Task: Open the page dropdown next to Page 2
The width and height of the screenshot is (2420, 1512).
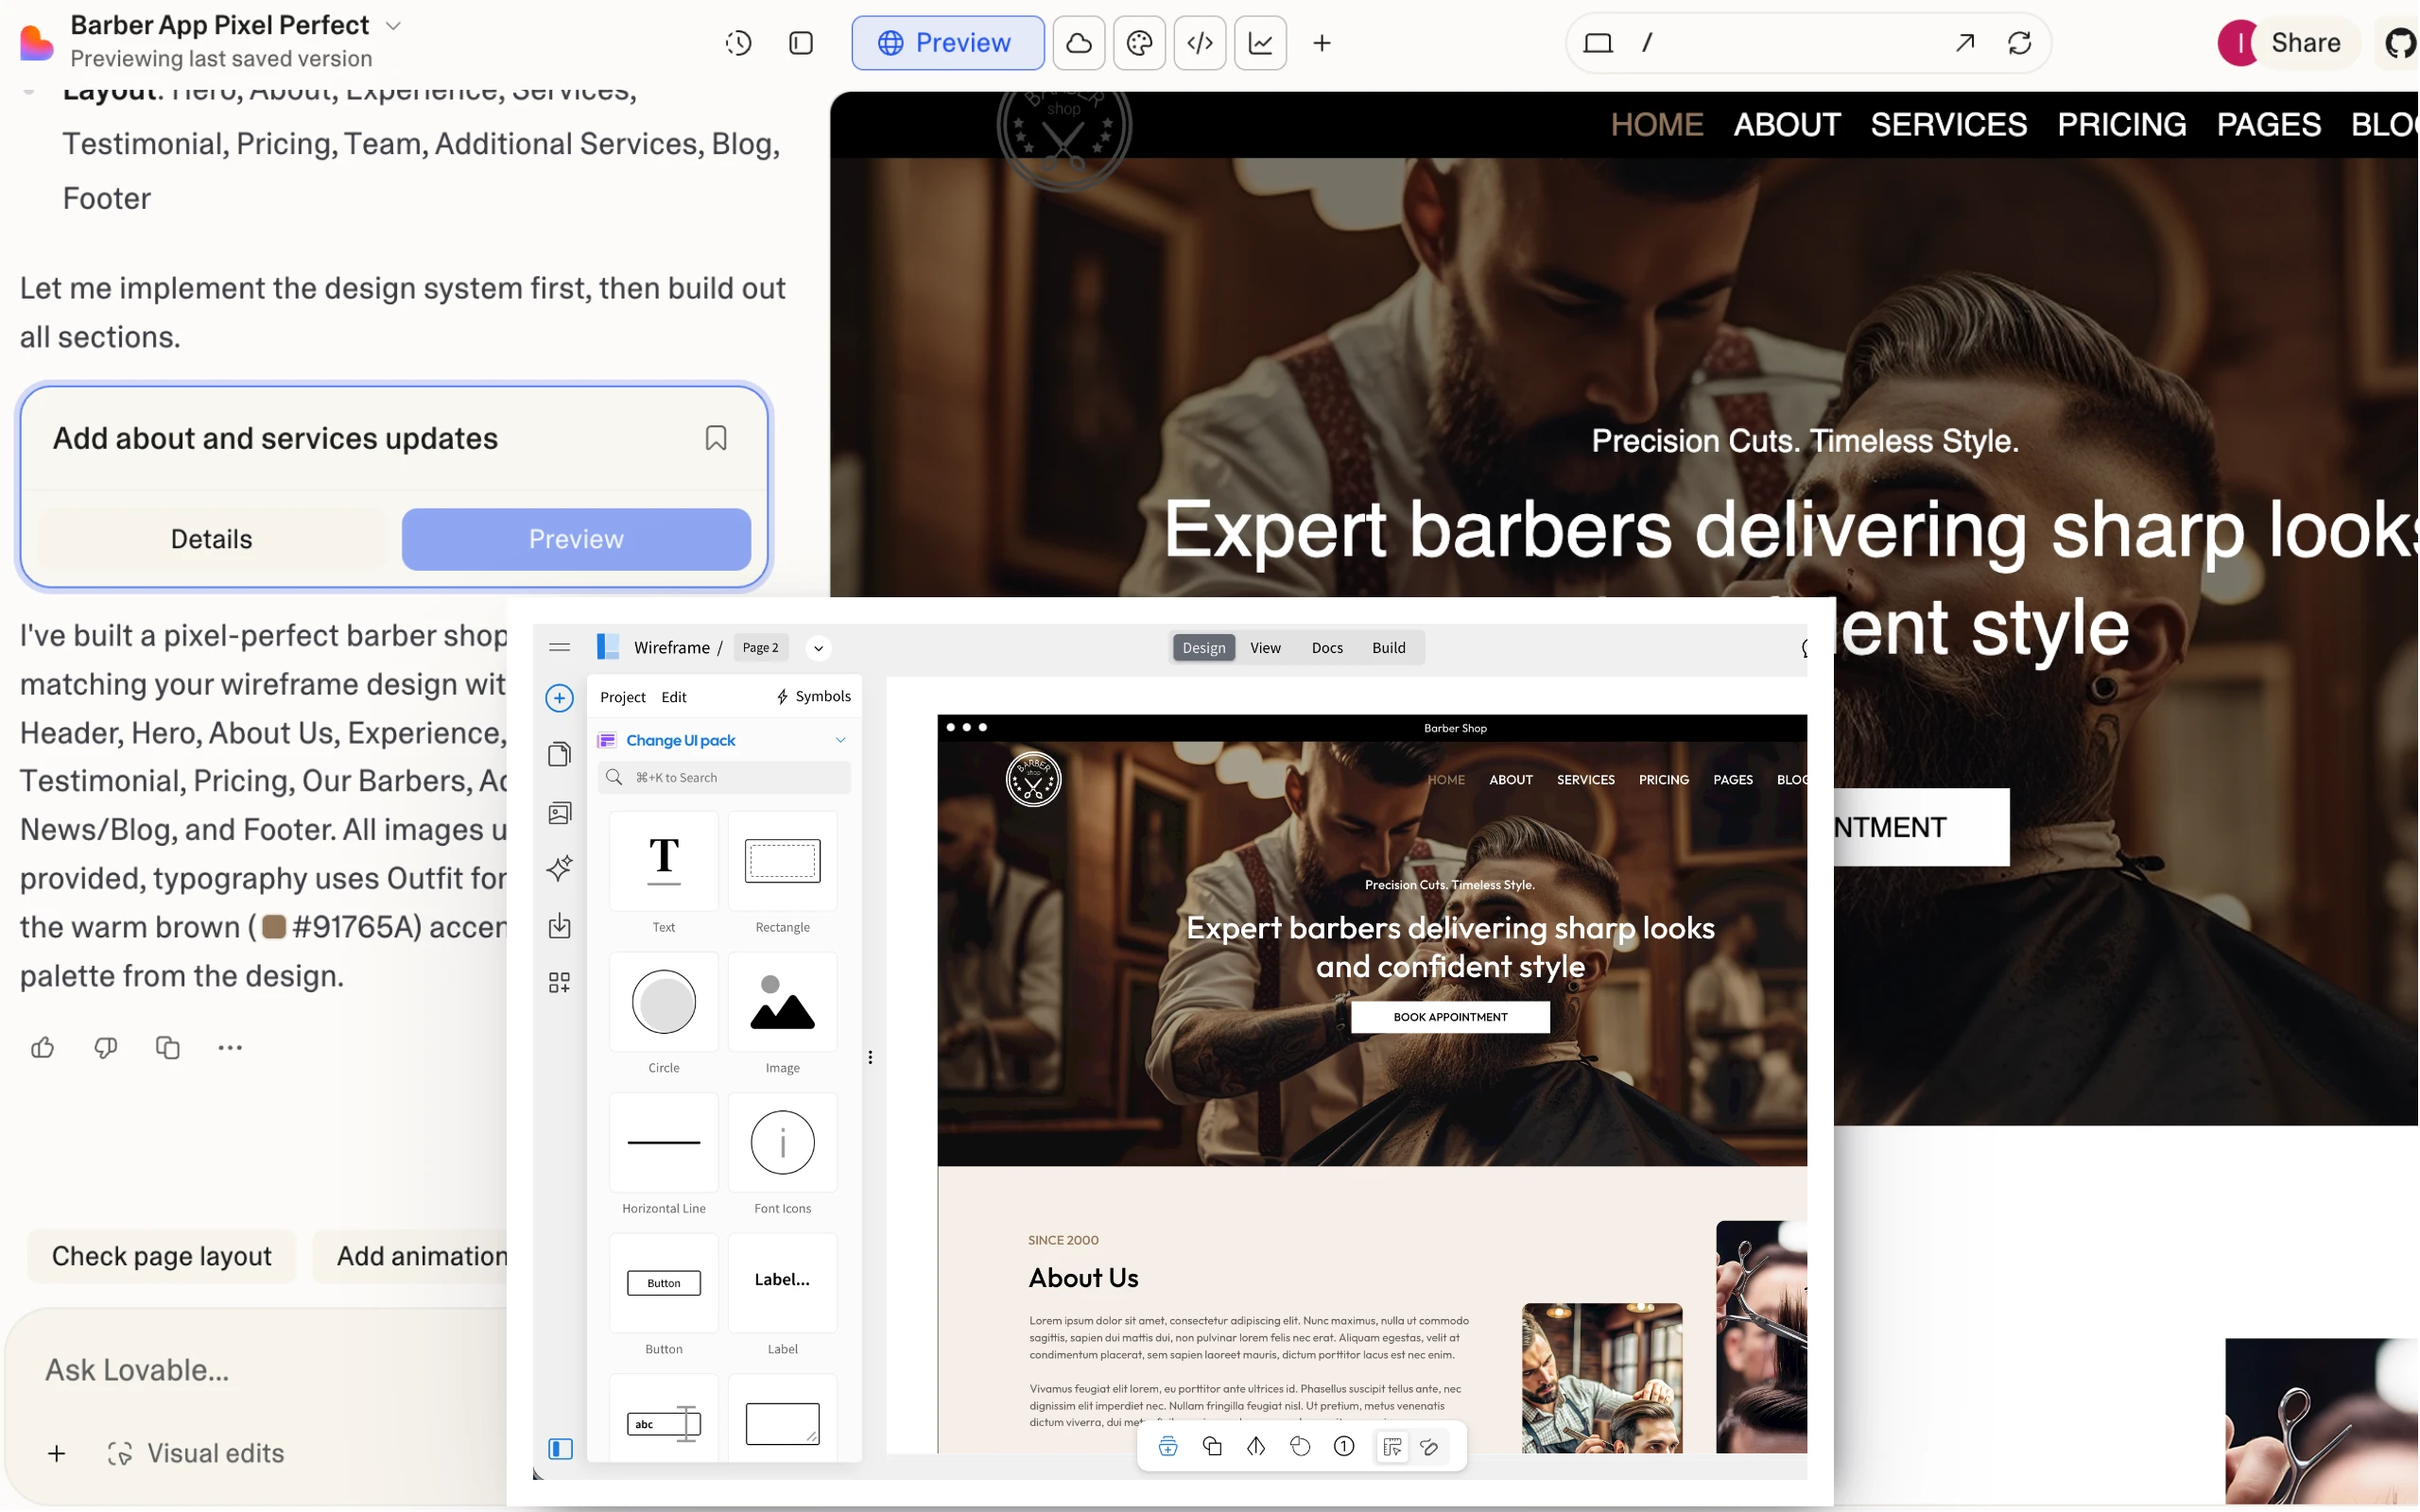Action: [x=818, y=648]
